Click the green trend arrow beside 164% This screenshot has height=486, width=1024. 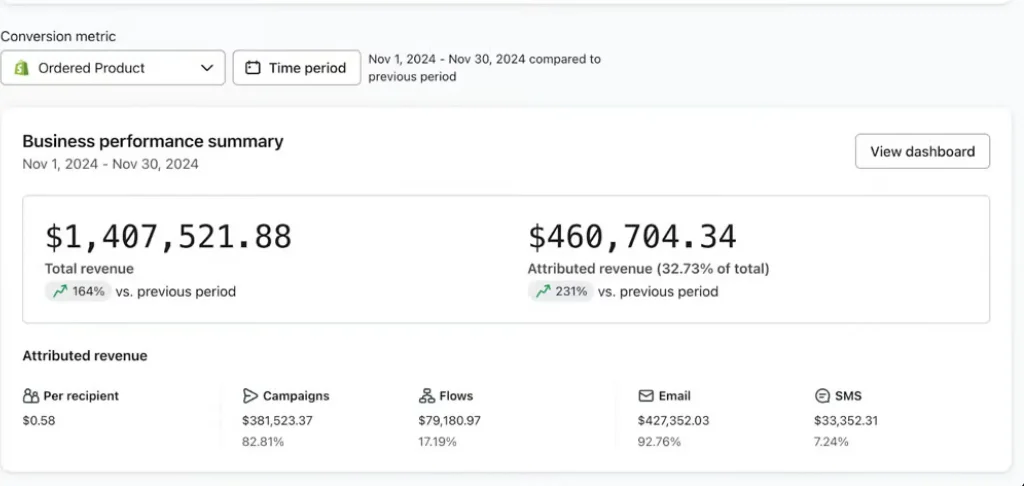60,291
